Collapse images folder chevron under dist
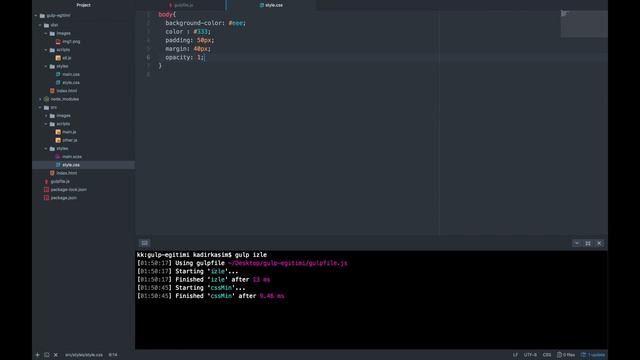 46,33
